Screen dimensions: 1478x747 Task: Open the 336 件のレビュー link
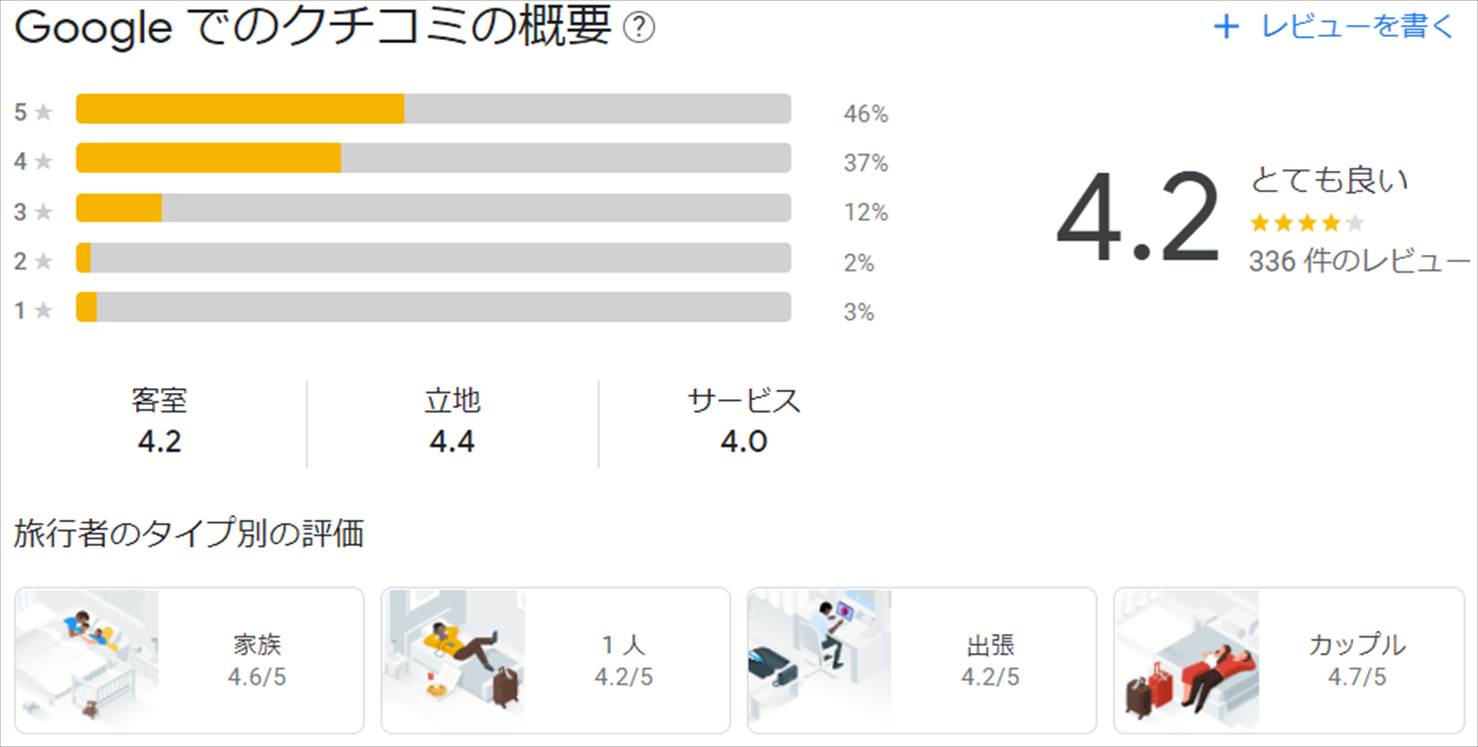point(1359,261)
